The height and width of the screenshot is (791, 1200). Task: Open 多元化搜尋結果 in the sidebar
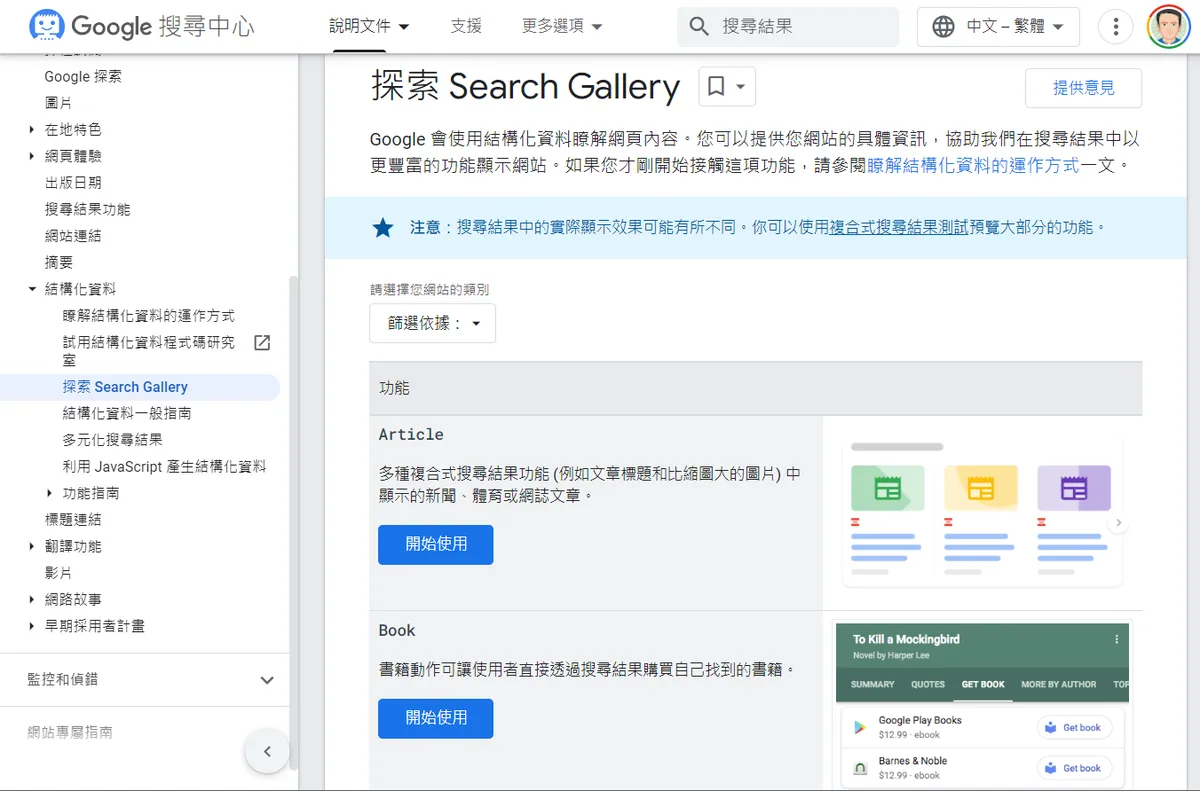[112, 440]
